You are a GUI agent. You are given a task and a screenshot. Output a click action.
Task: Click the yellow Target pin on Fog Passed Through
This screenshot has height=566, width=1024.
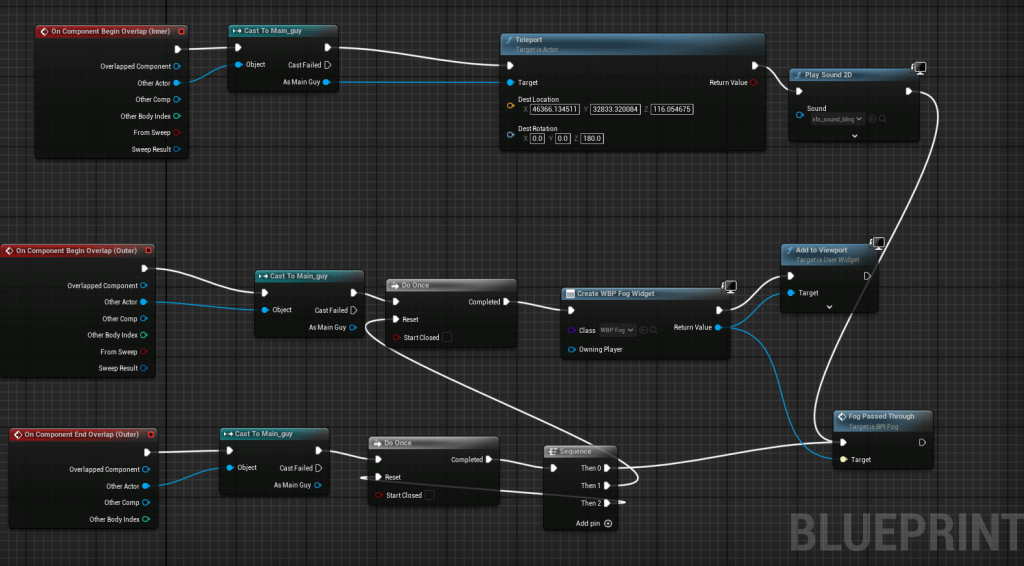tap(843, 460)
